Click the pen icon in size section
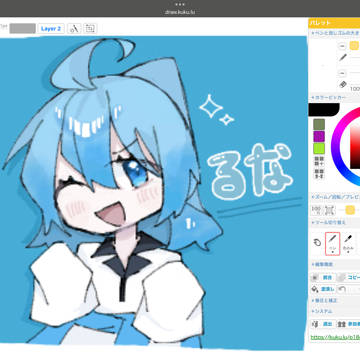The height and width of the screenshot is (360, 360). (343, 58)
